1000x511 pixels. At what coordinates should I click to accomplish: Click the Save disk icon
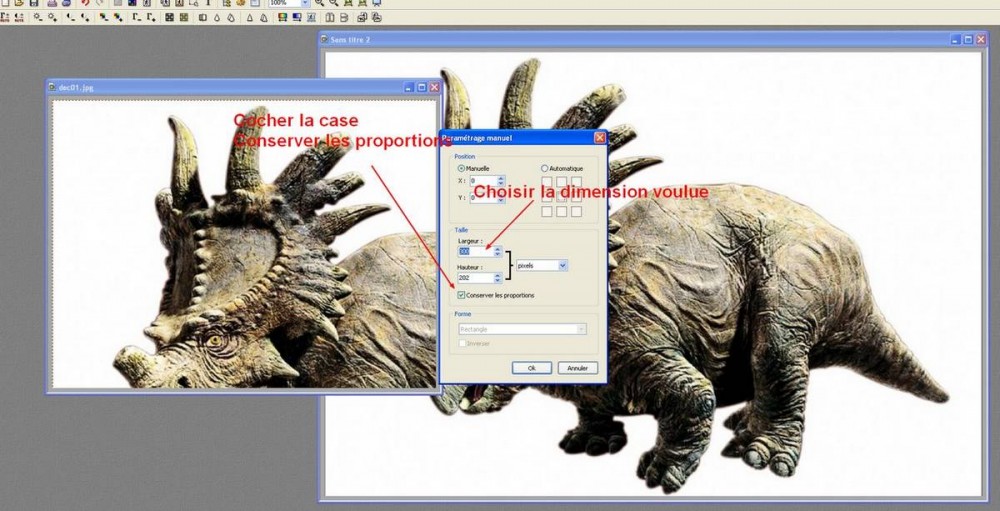click(x=34, y=3)
